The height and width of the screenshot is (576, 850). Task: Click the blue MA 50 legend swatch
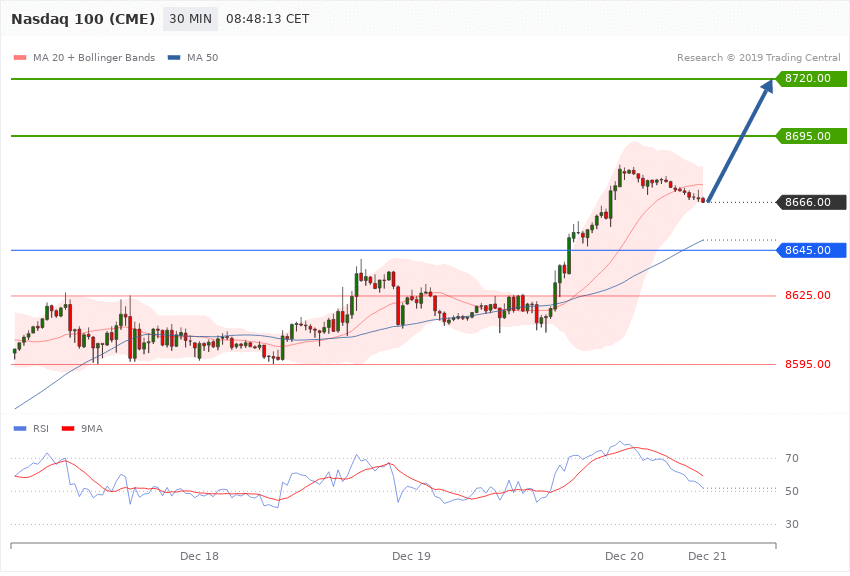[x=174, y=57]
